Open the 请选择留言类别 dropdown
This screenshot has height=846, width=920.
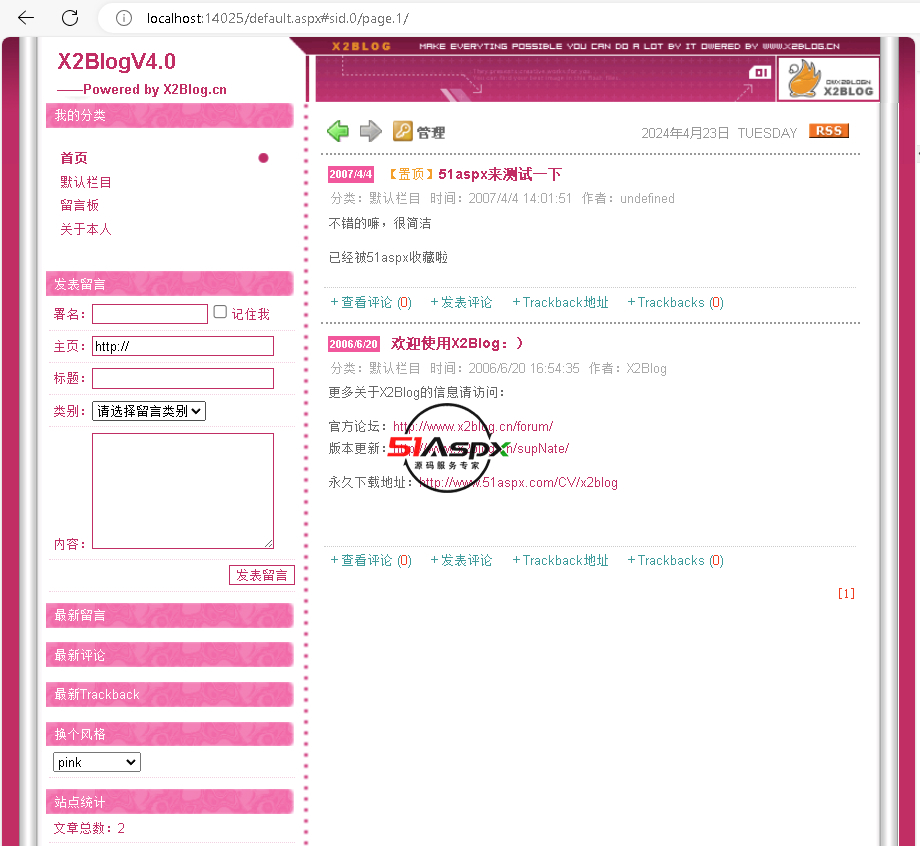click(x=149, y=411)
